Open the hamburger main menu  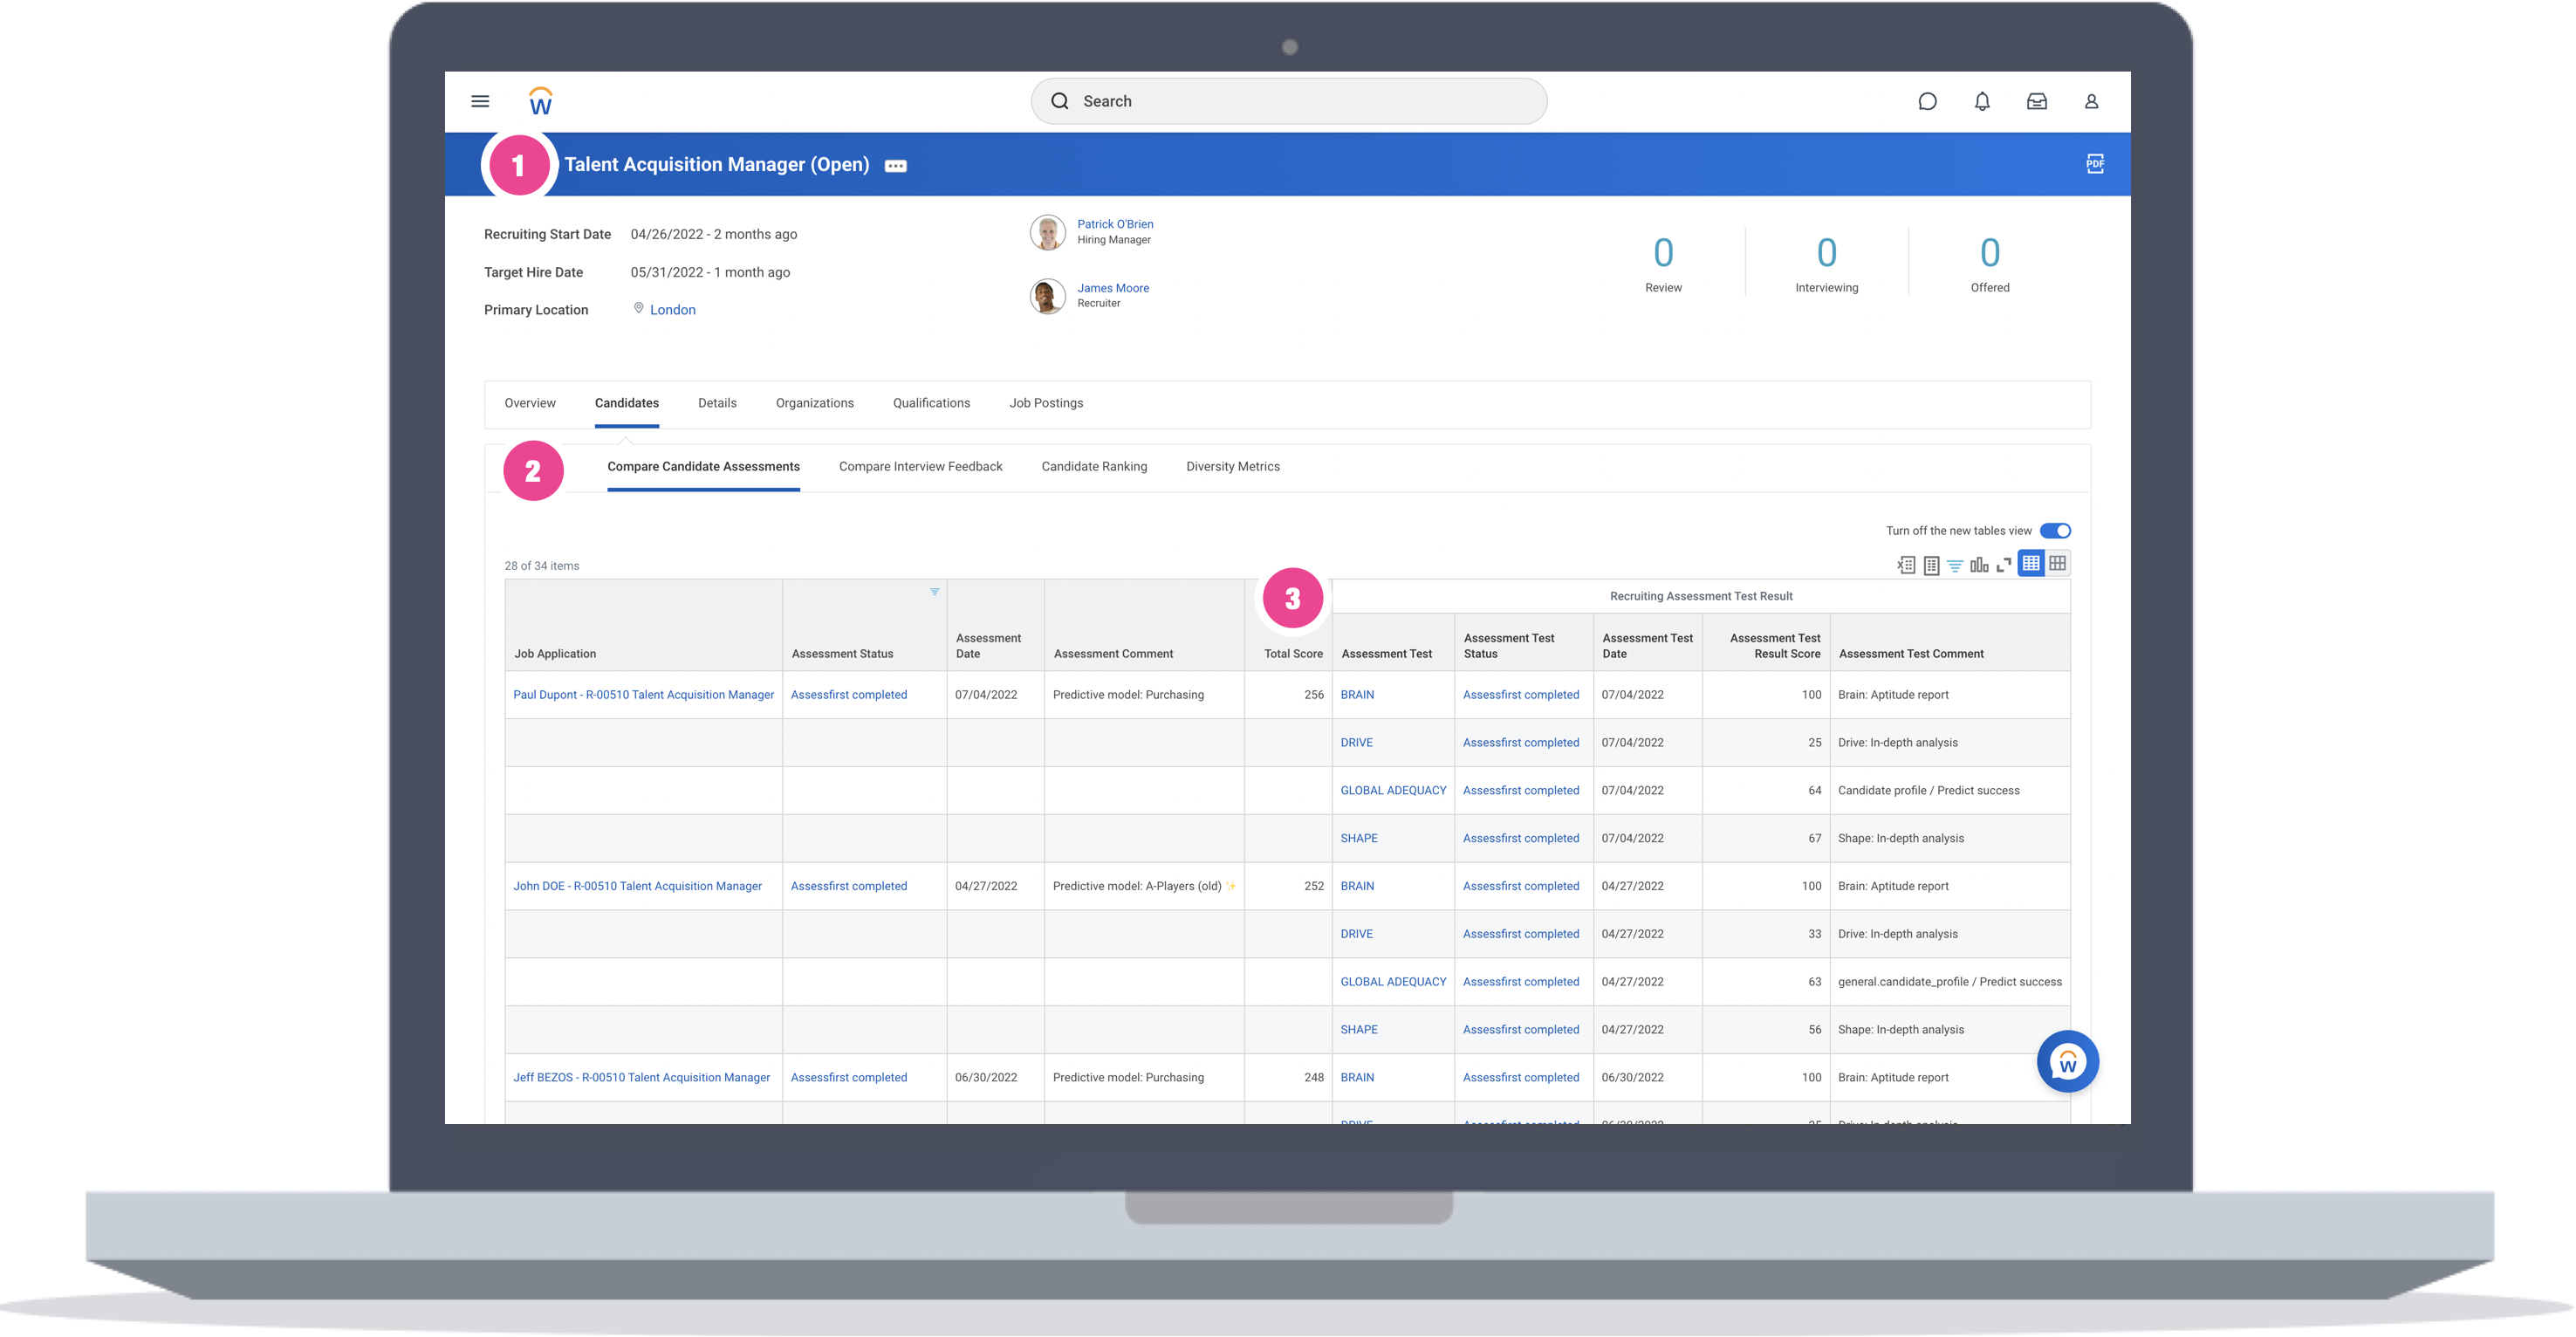(480, 101)
